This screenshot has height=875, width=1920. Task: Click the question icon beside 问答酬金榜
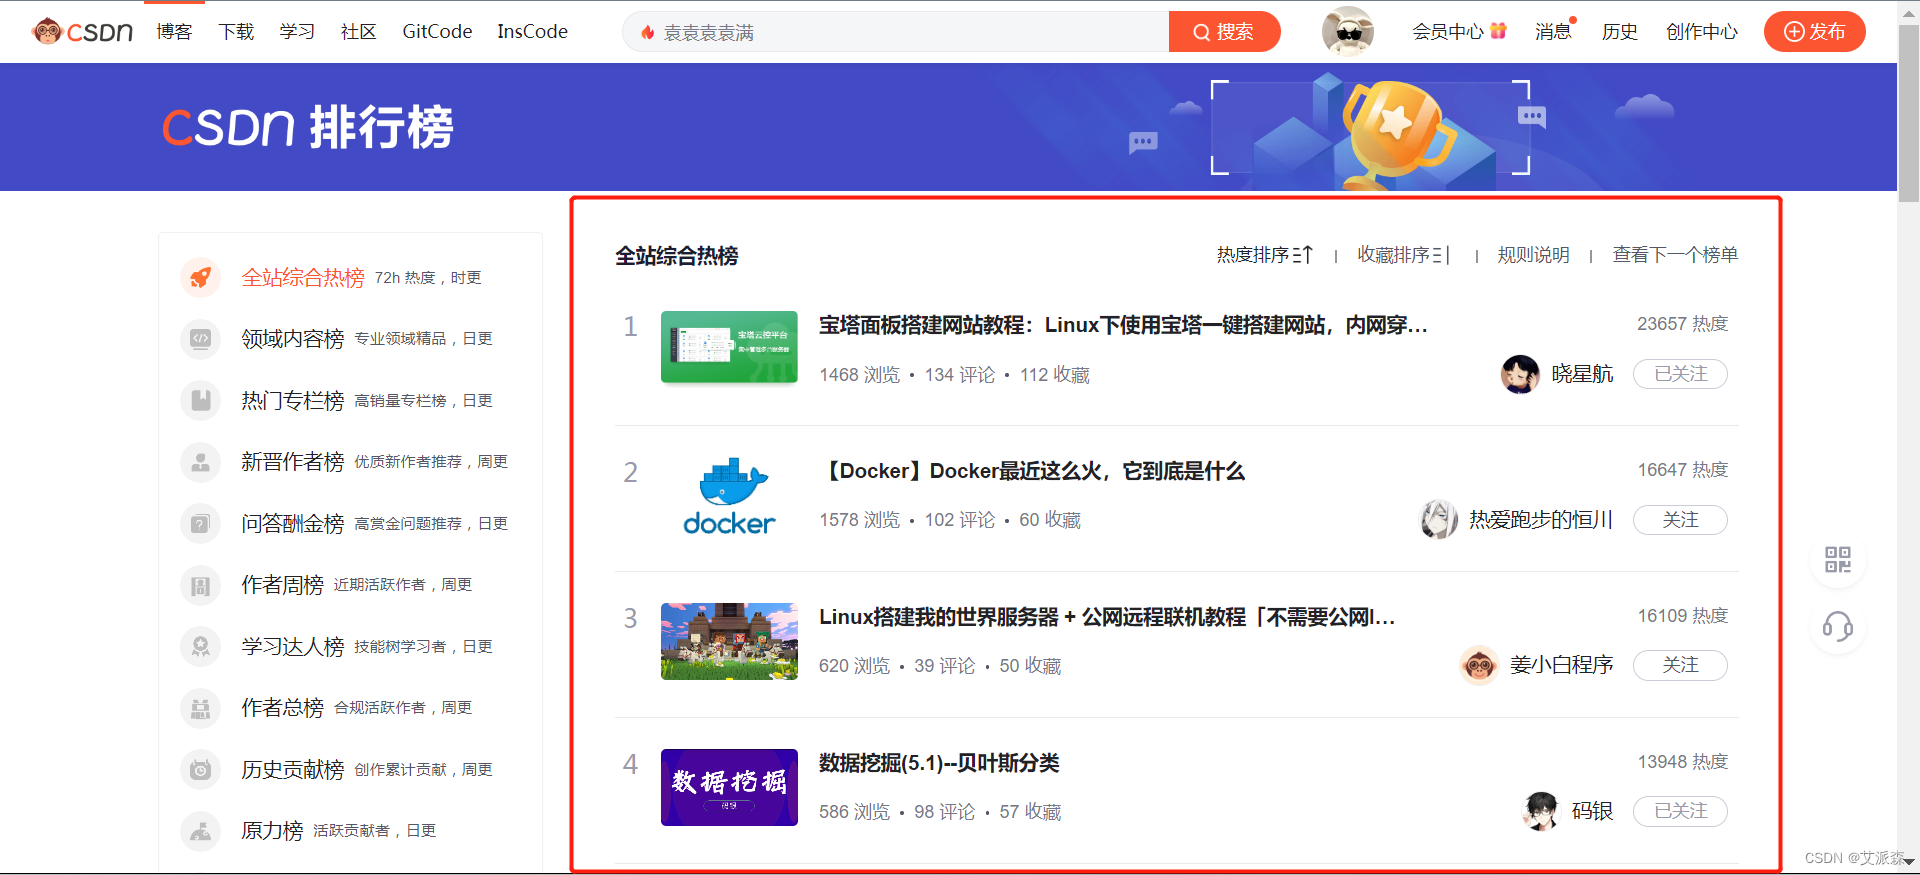200,524
